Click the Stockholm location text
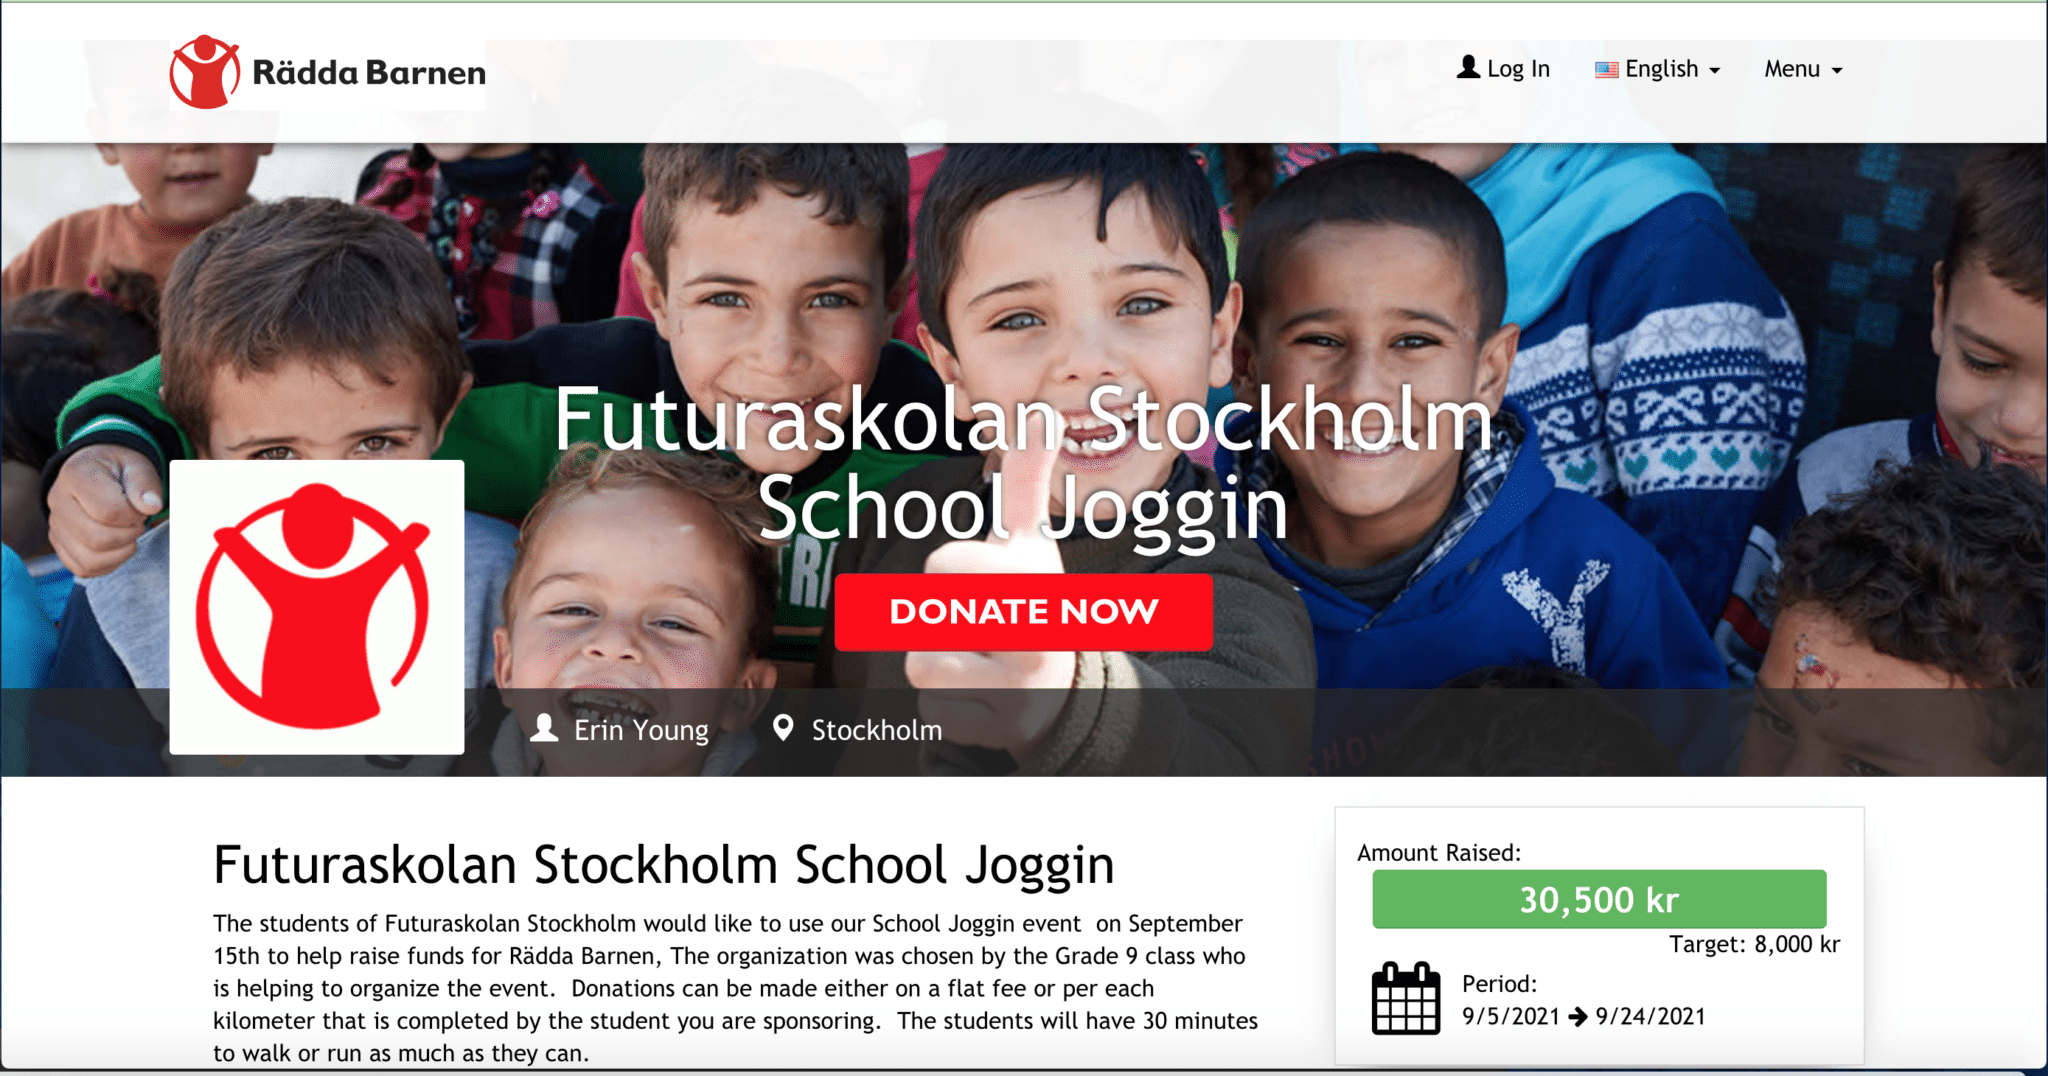 pyautogui.click(x=877, y=730)
